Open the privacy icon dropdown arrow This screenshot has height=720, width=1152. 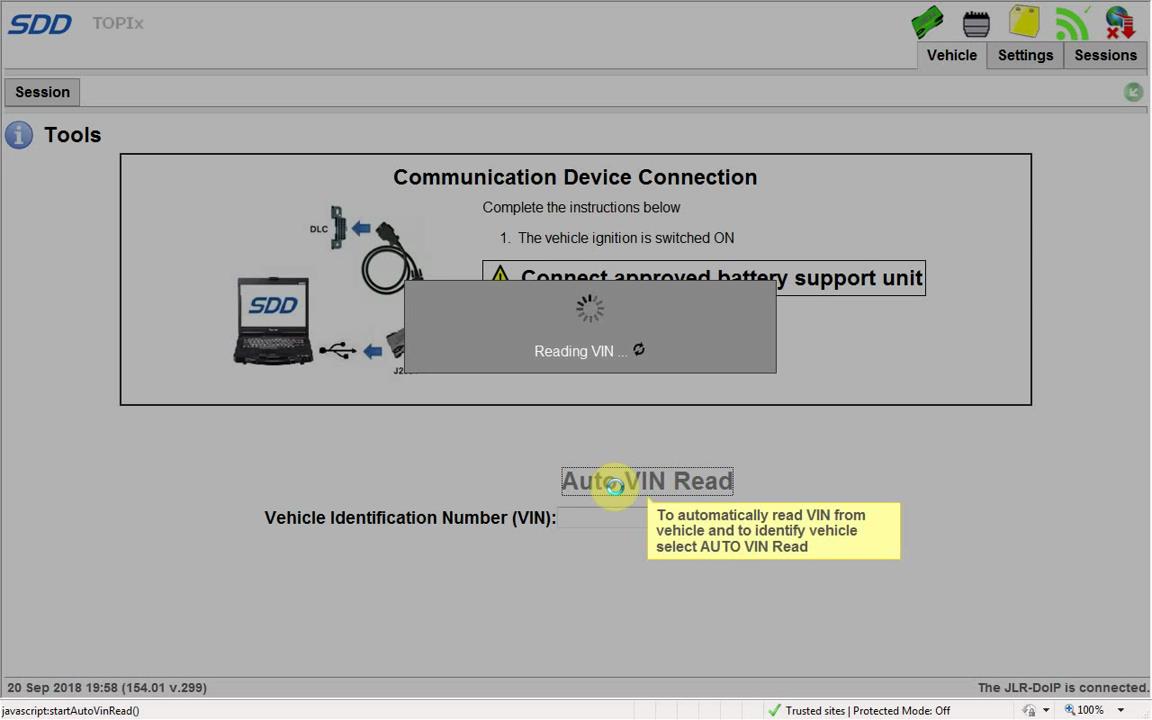point(1045,710)
